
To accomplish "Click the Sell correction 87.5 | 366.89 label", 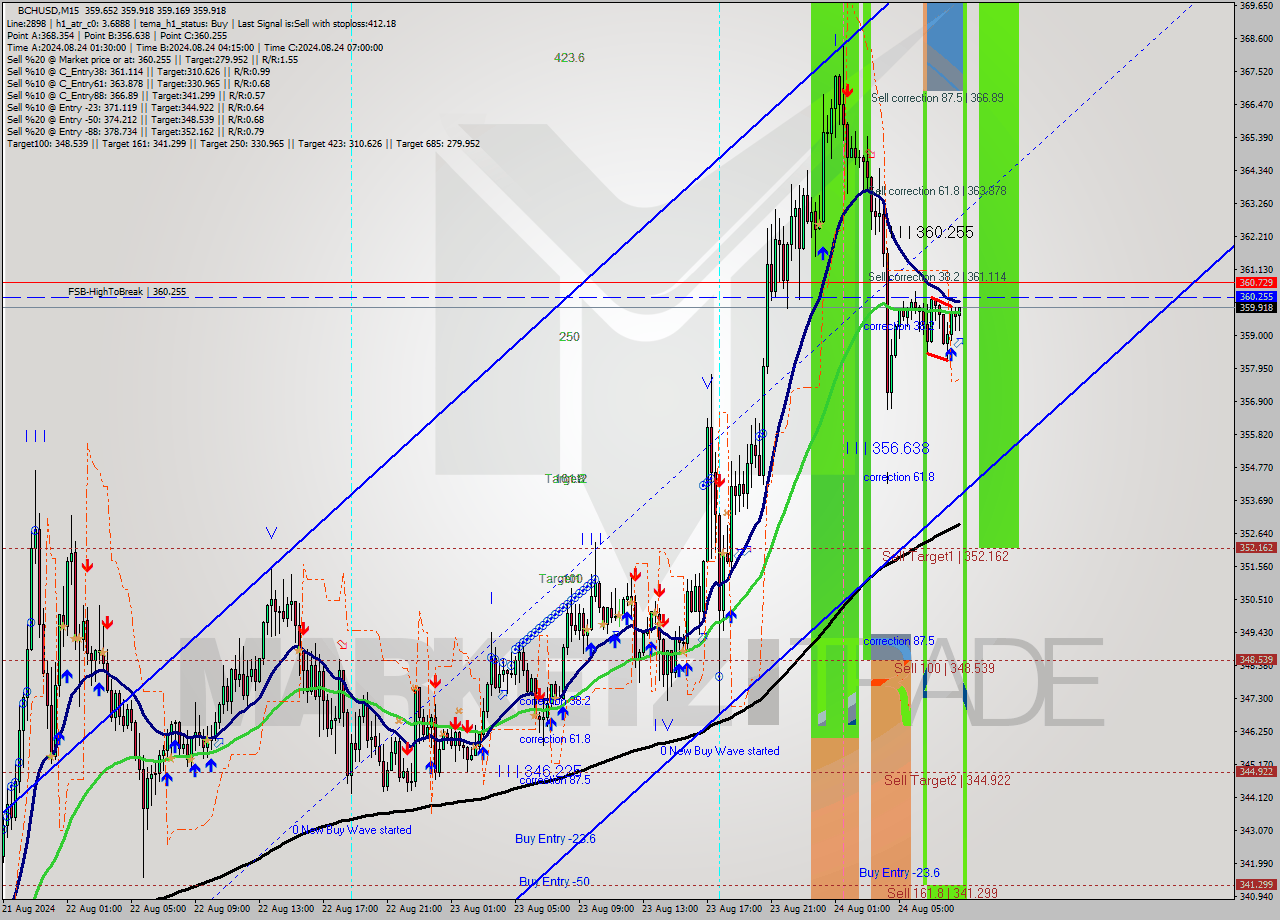I will click(x=937, y=98).
